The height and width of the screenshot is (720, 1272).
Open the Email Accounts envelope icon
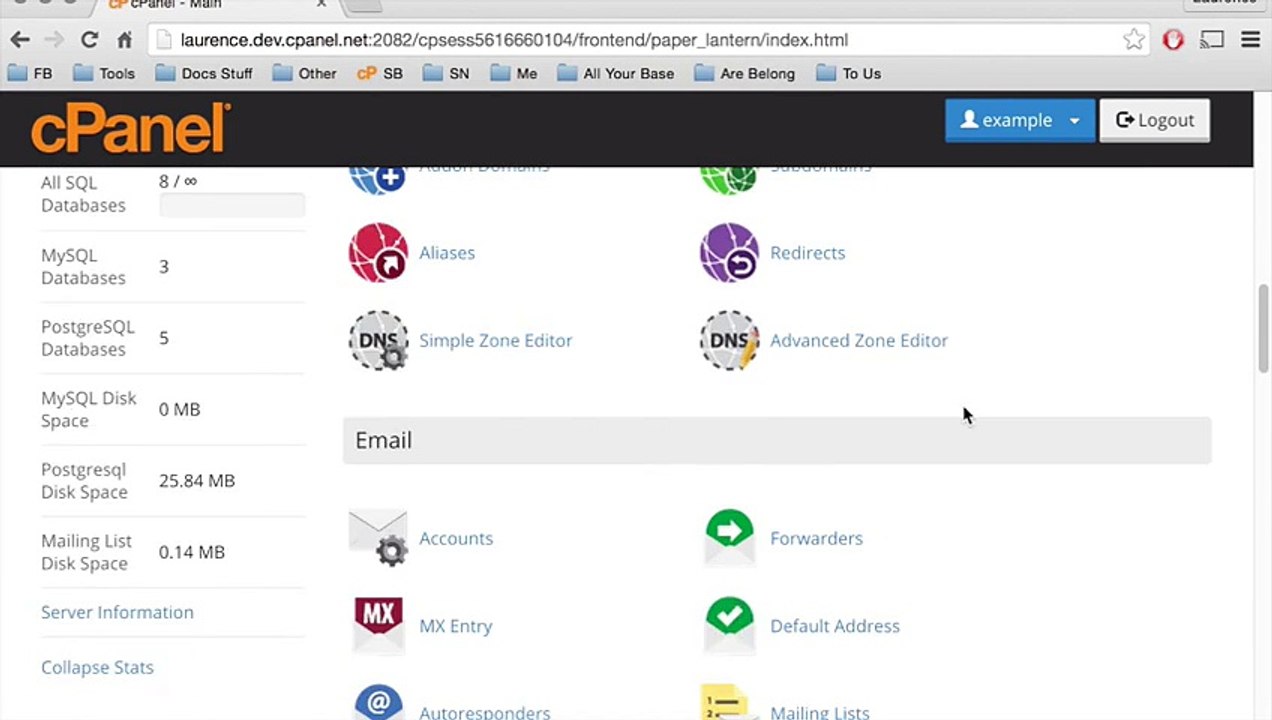(x=378, y=538)
